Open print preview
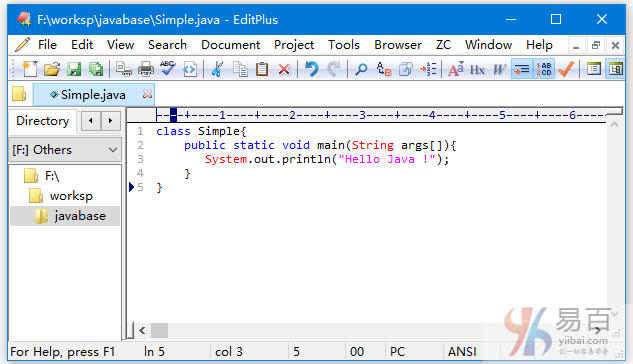 click(x=124, y=69)
